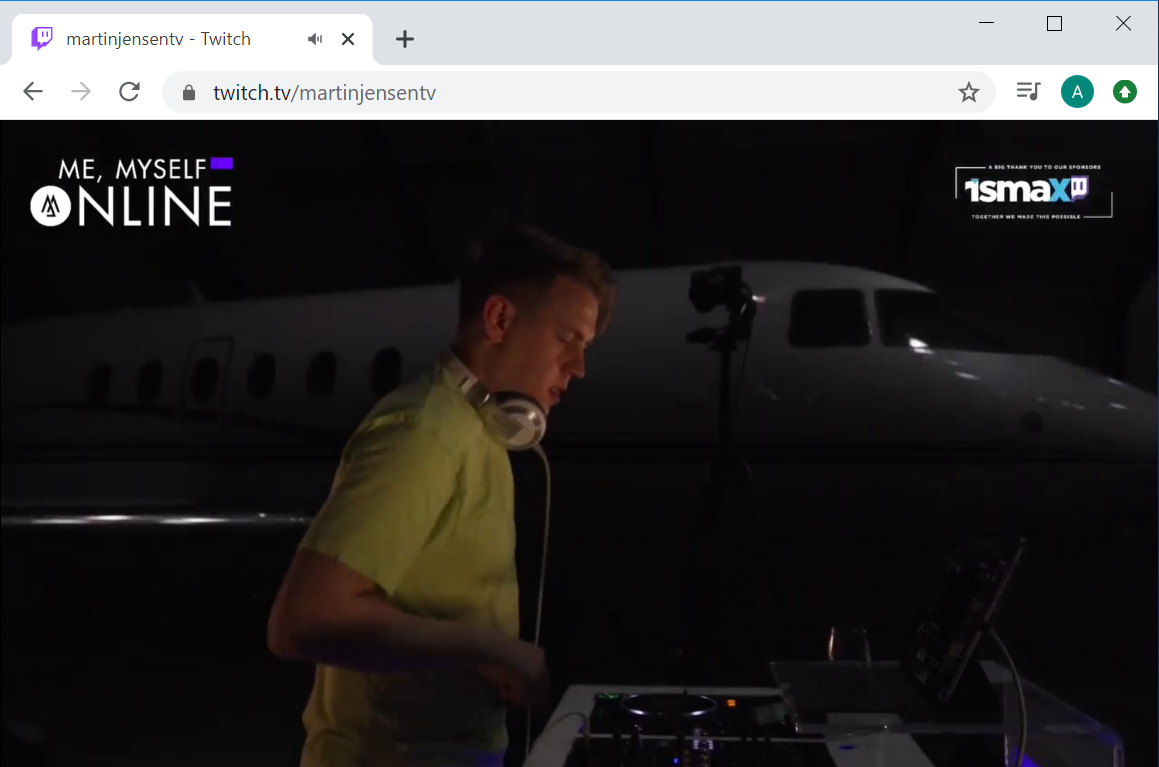
Task: Open the Chrome profile avatar "A"
Action: click(x=1077, y=93)
